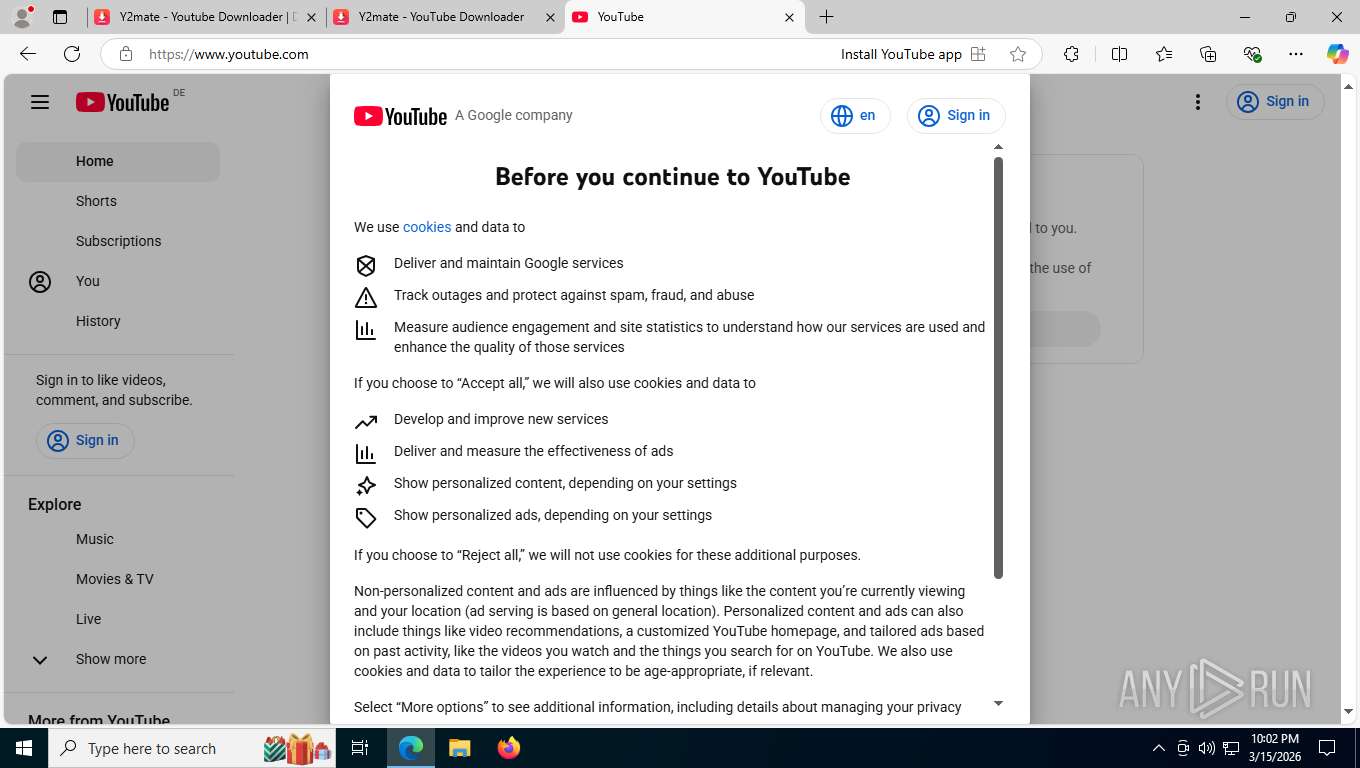Open the browser Extensions icon
The width and height of the screenshot is (1360, 768).
click(x=1071, y=54)
